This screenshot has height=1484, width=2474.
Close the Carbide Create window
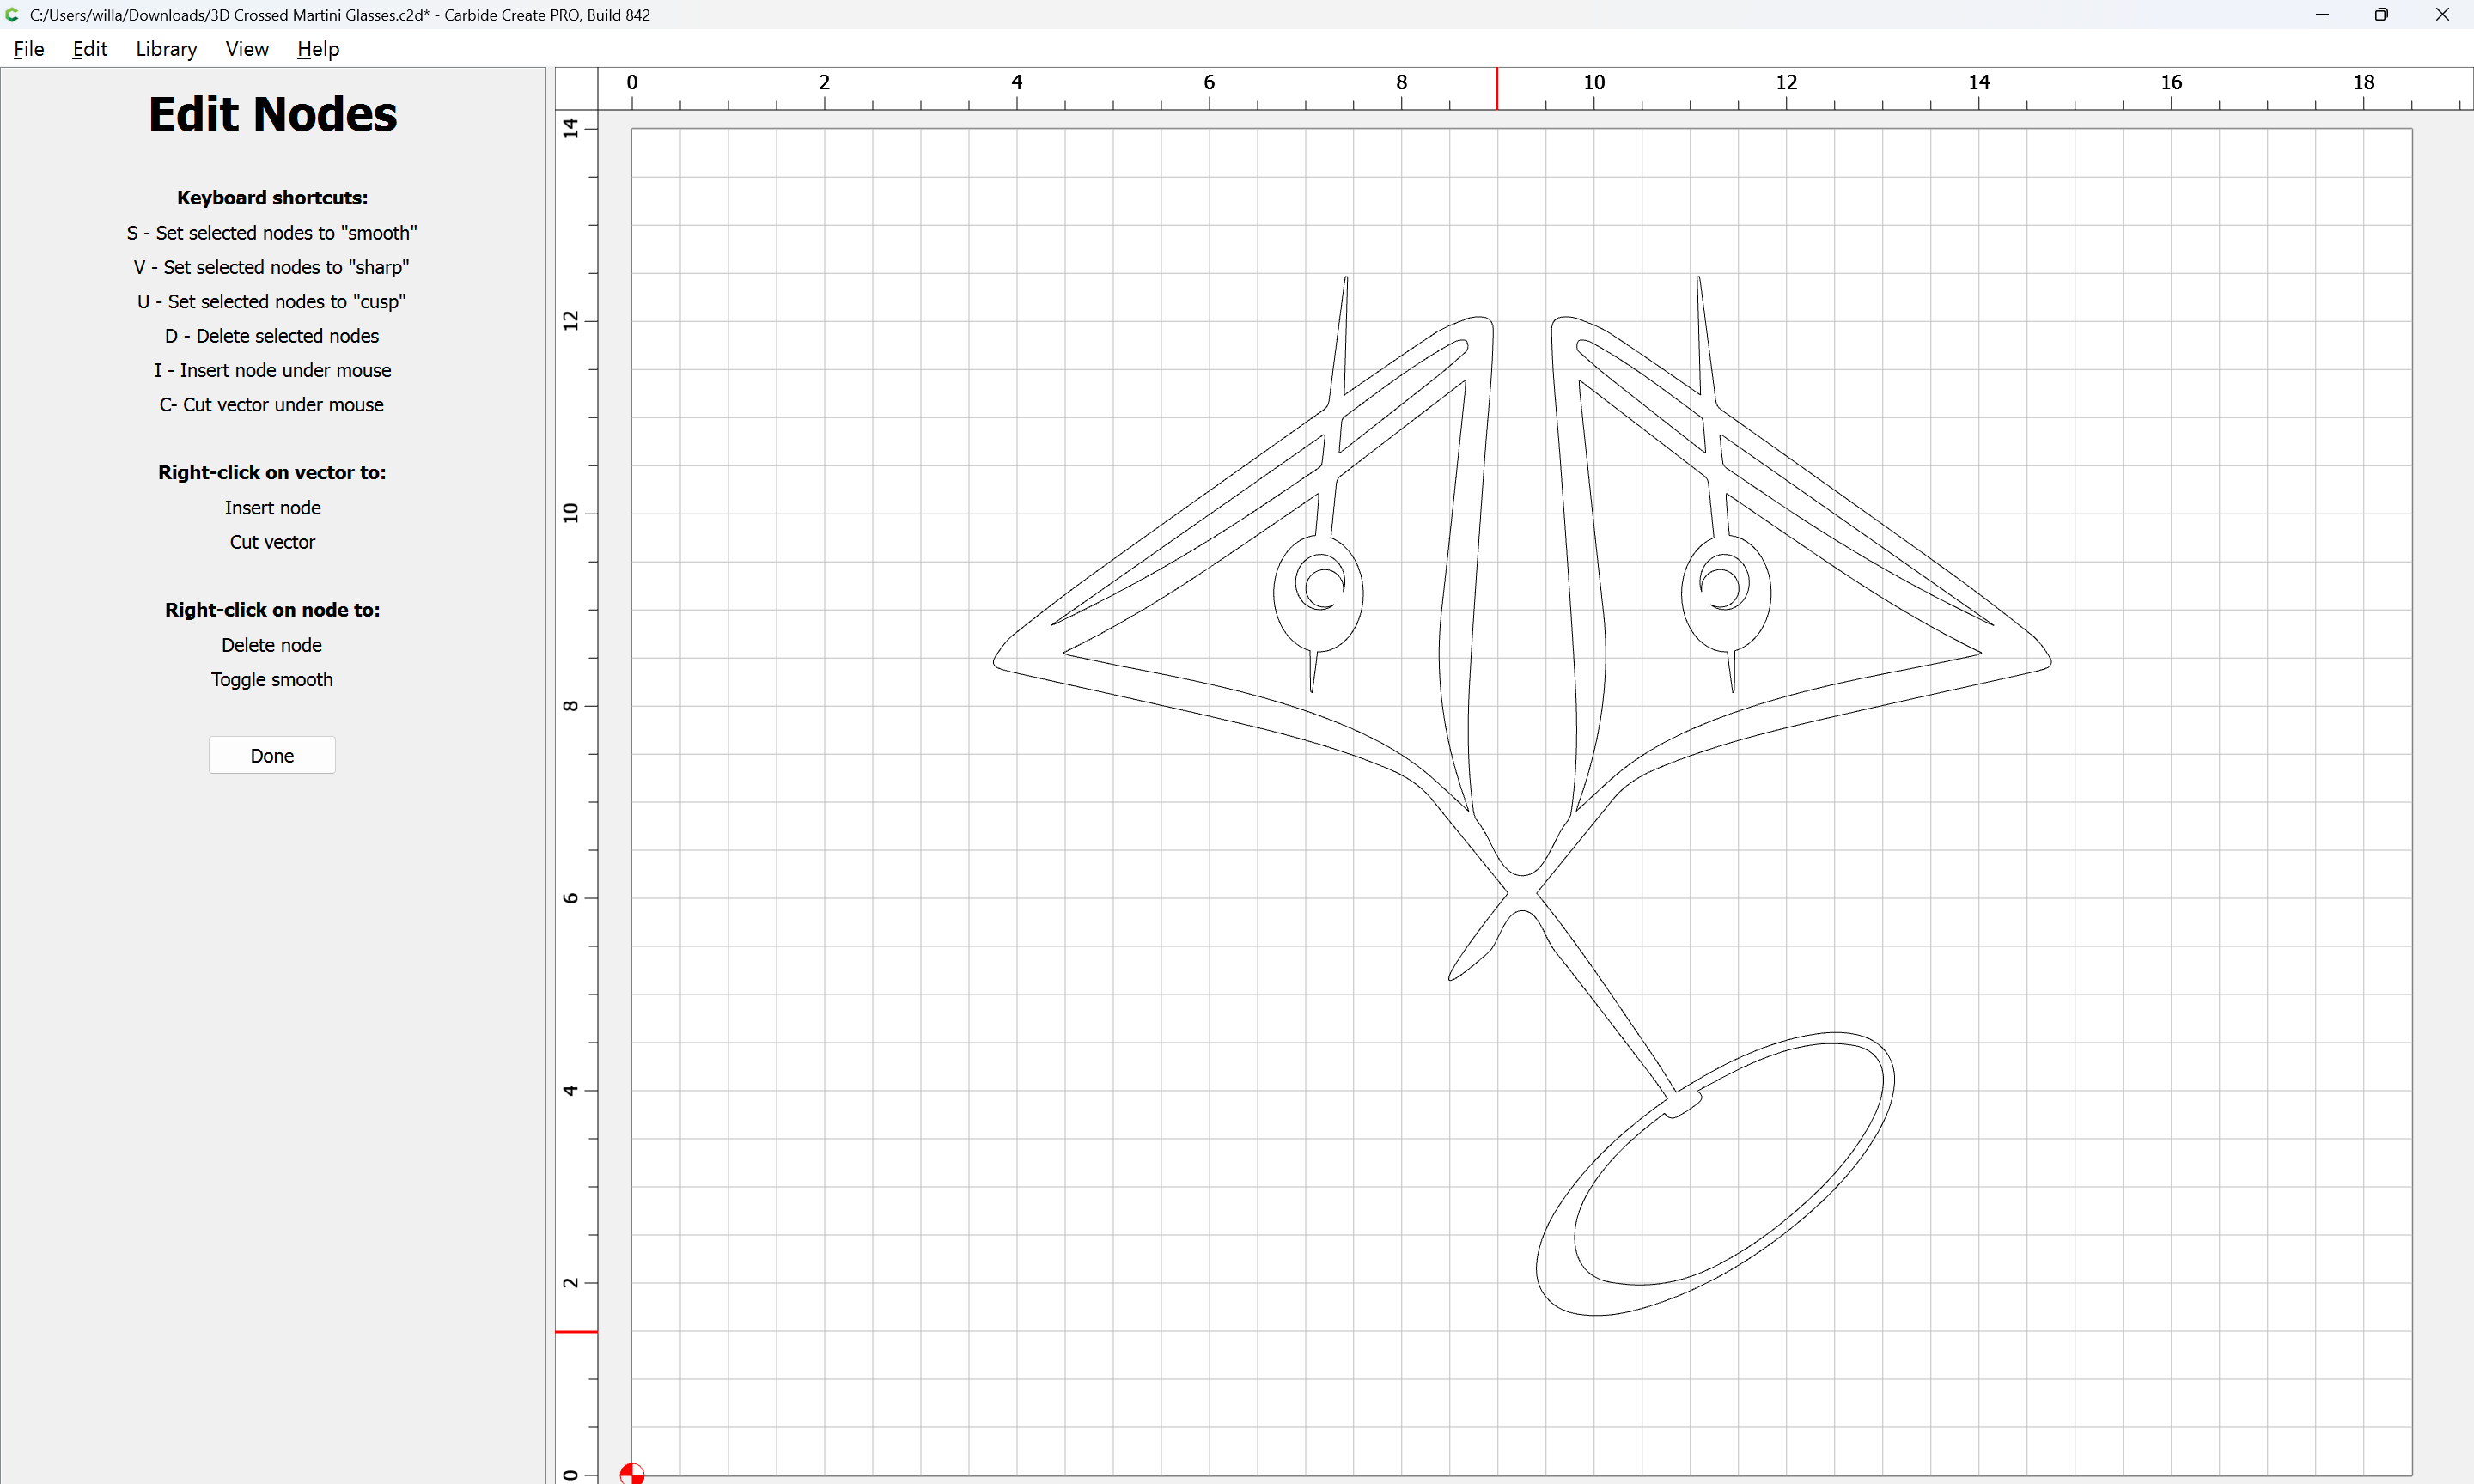[x=2442, y=15]
